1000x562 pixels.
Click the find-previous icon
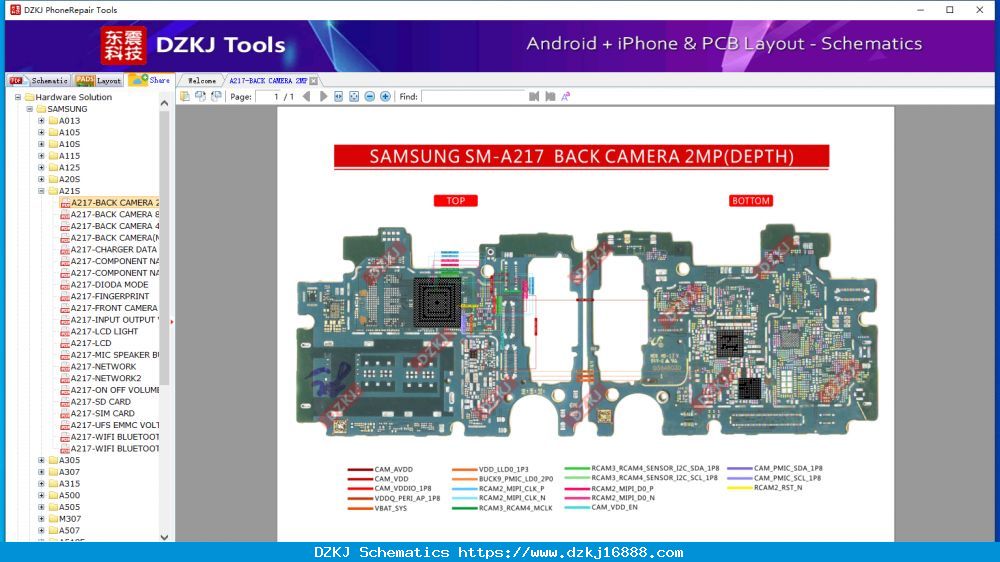(x=534, y=96)
